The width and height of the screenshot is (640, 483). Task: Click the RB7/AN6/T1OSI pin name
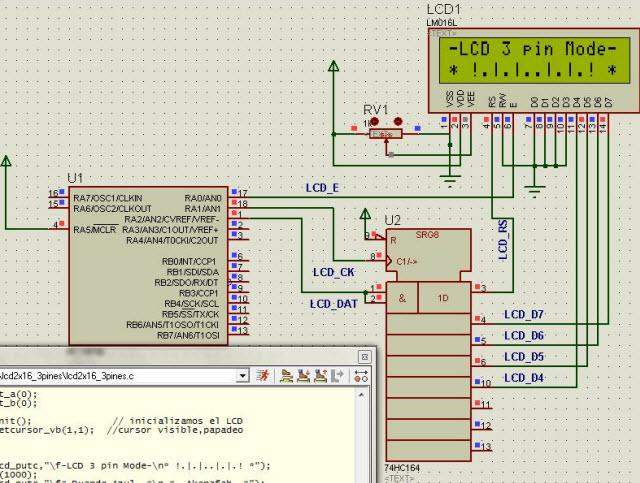[188, 336]
